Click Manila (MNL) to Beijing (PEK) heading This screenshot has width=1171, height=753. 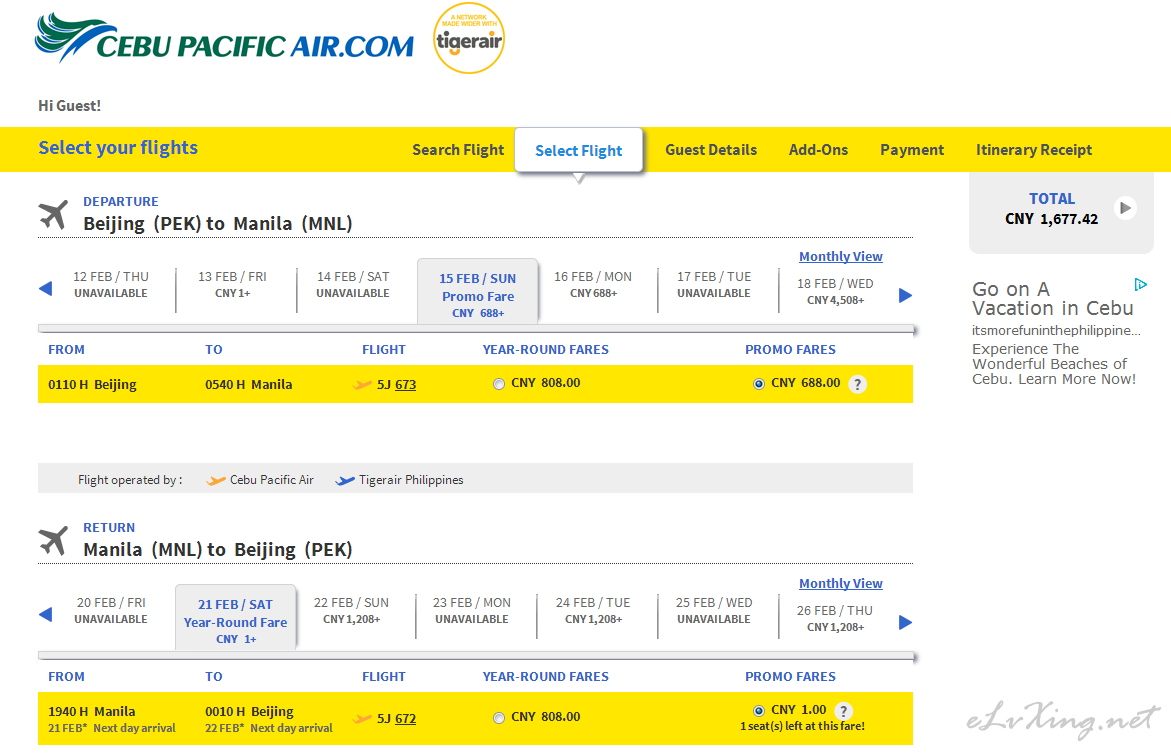coord(218,550)
